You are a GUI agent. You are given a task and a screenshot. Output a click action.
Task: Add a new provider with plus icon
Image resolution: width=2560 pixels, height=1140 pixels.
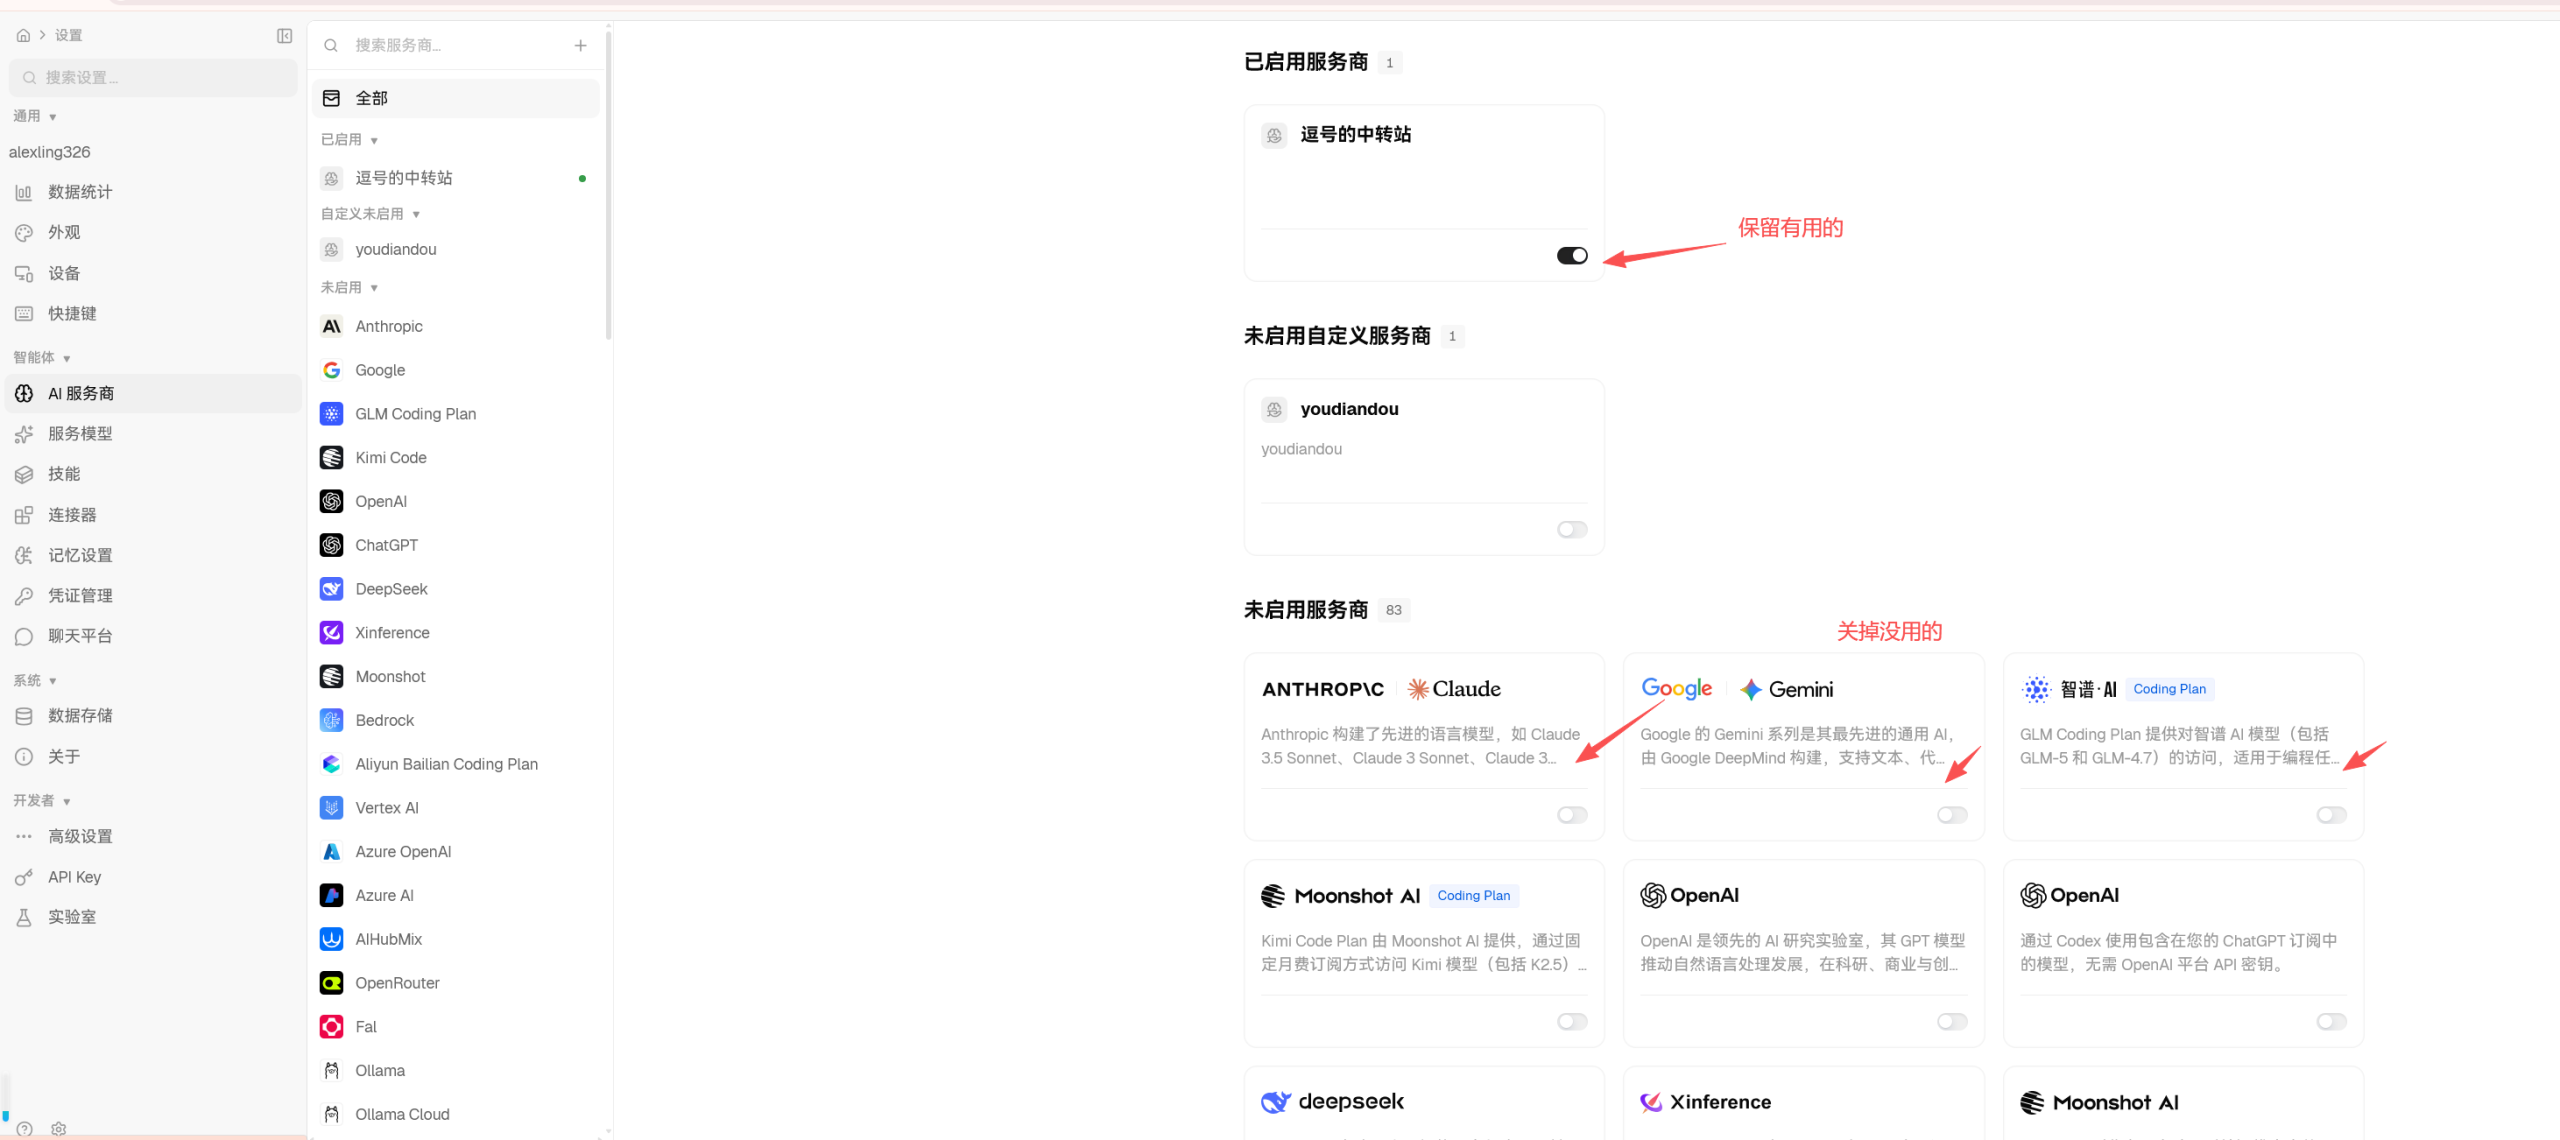(x=580, y=45)
